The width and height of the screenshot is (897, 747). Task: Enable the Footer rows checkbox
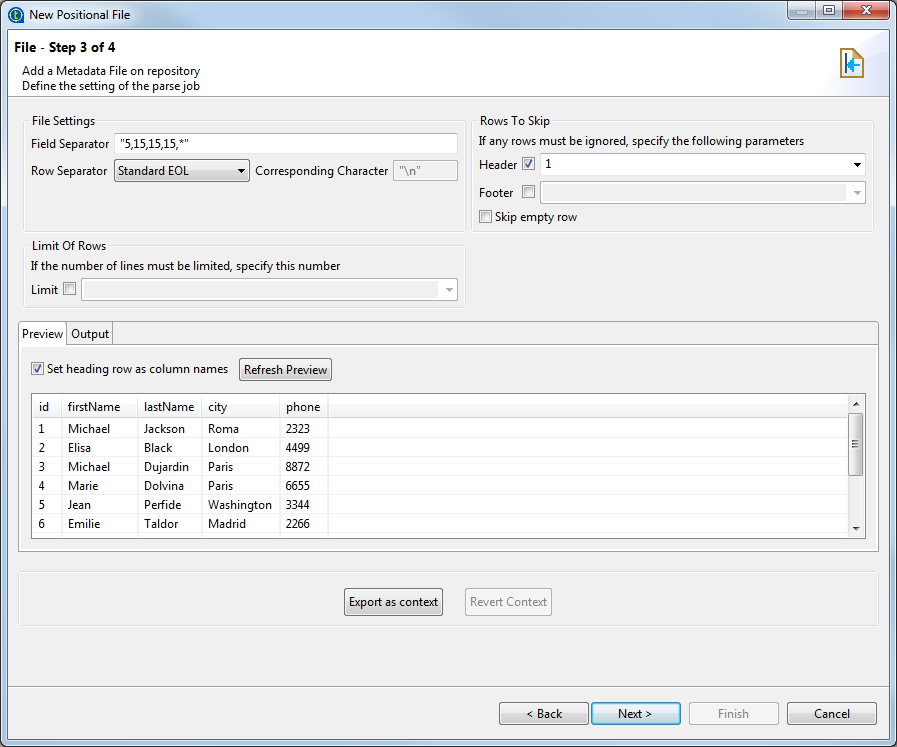[529, 192]
